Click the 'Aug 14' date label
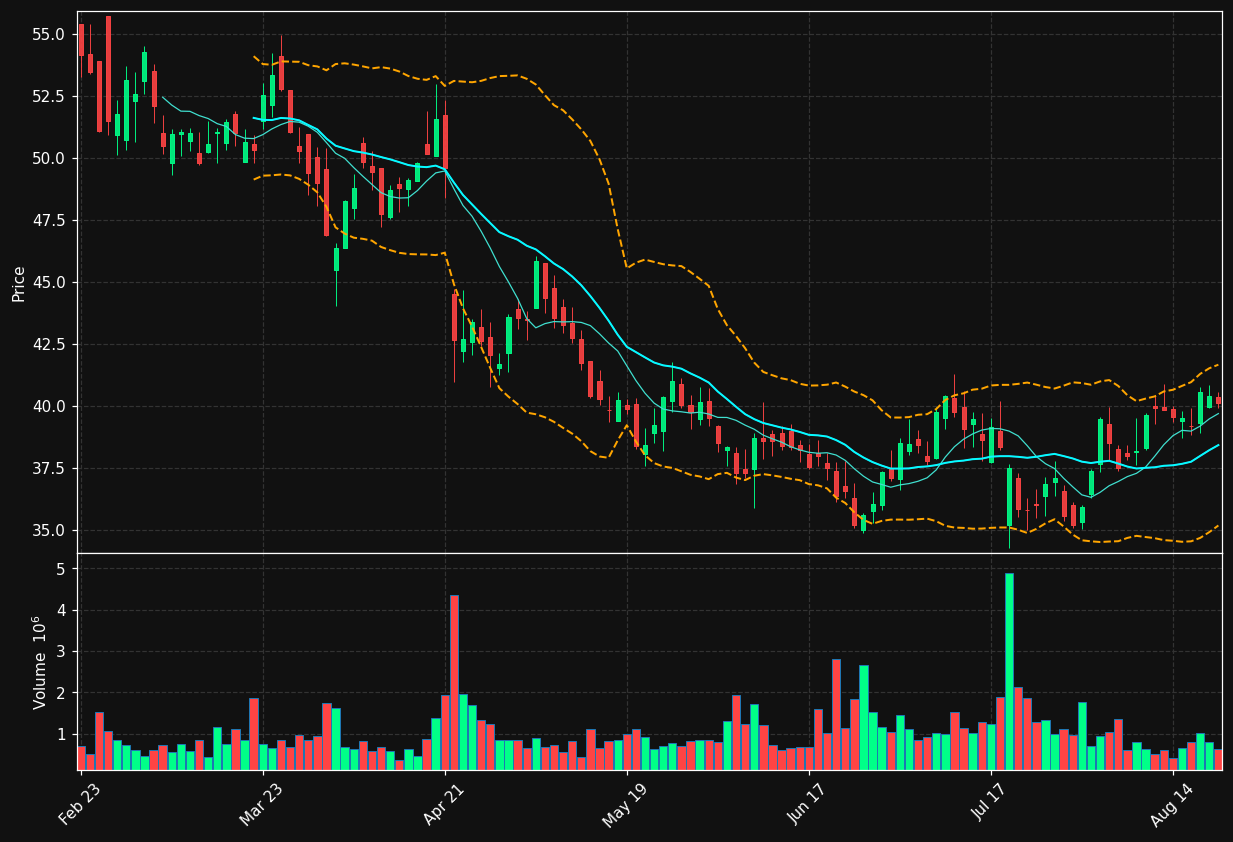Screen dimensions: 1233x842 1171,805
